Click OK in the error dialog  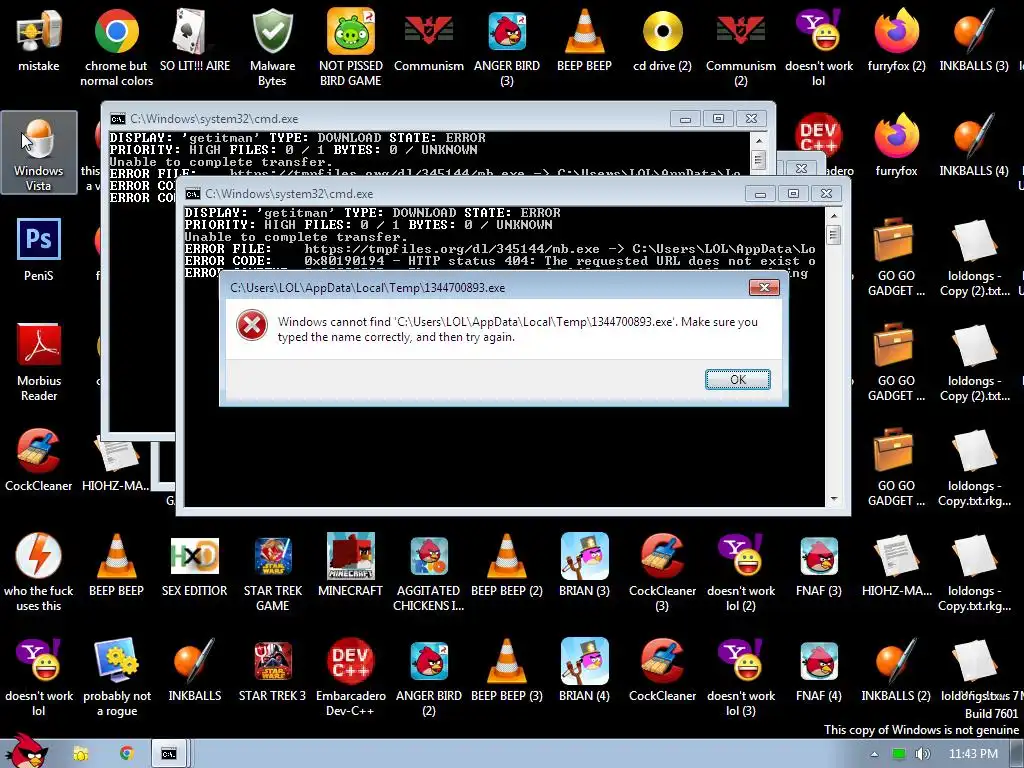pyautogui.click(x=737, y=379)
